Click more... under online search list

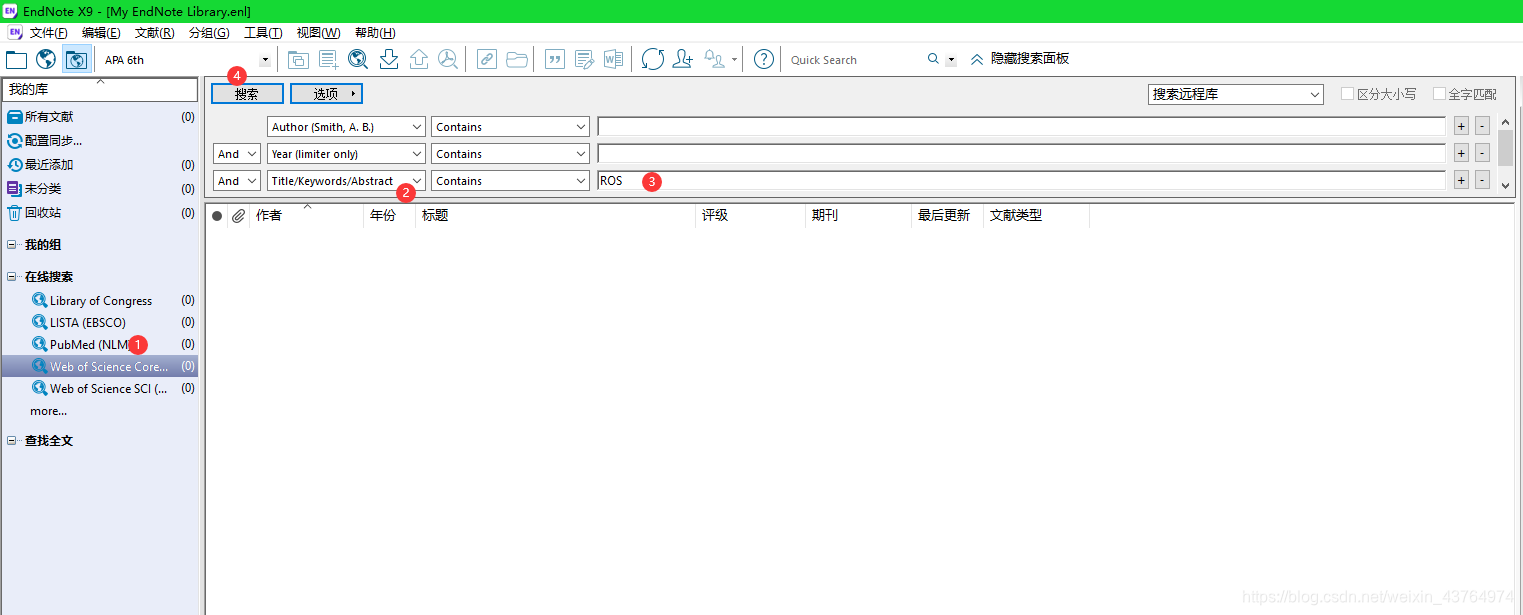point(48,411)
